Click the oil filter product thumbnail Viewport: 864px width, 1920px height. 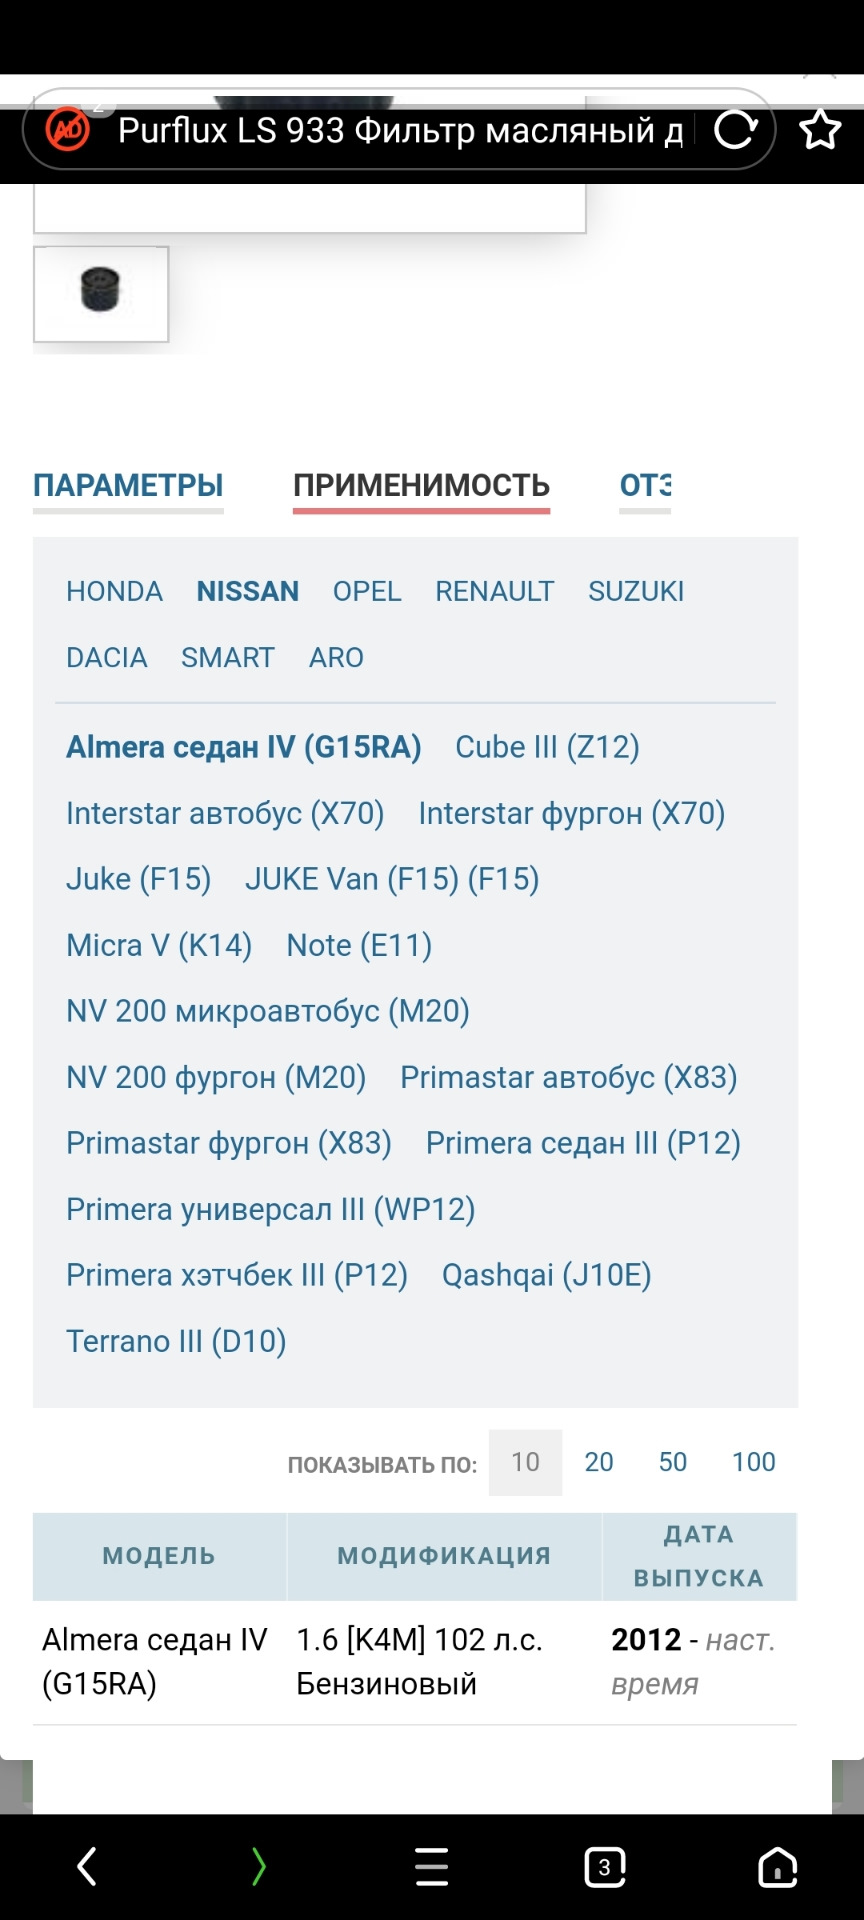coord(101,293)
